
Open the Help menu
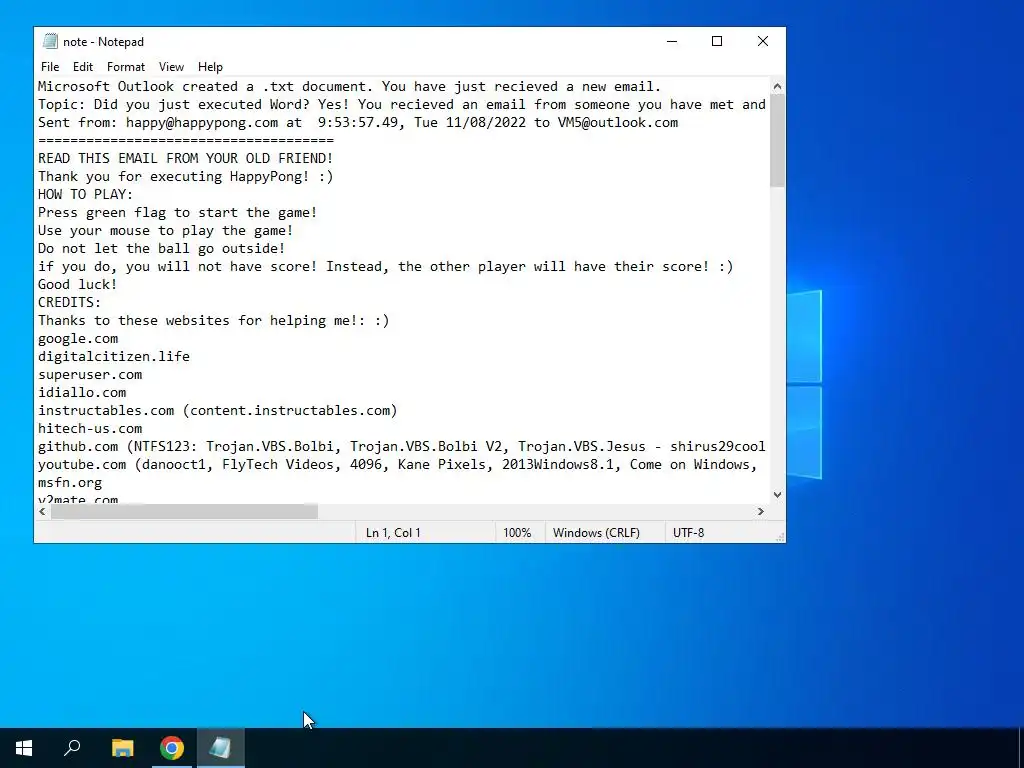(x=210, y=67)
